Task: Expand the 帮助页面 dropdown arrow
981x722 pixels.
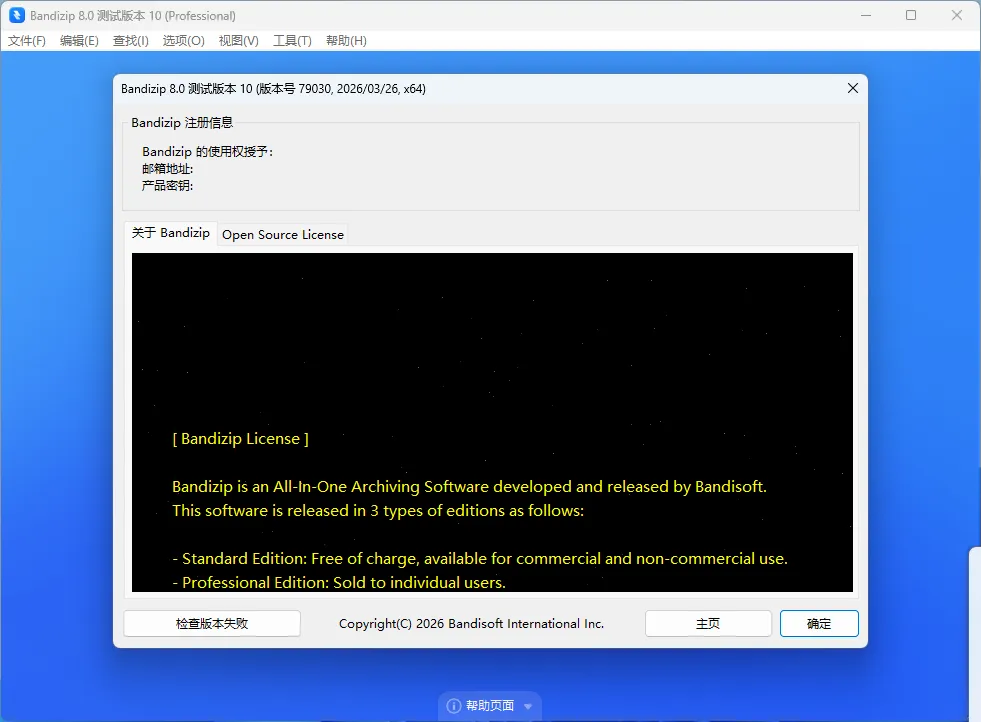Action: point(528,706)
